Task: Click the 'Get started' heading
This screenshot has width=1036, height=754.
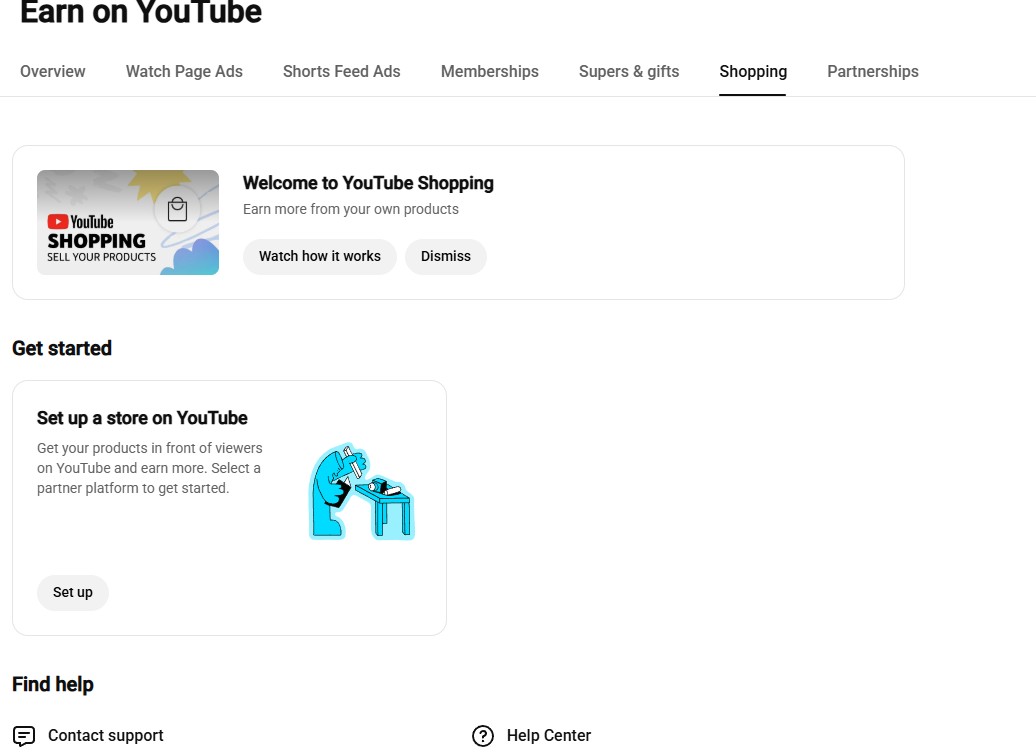Action: point(62,348)
